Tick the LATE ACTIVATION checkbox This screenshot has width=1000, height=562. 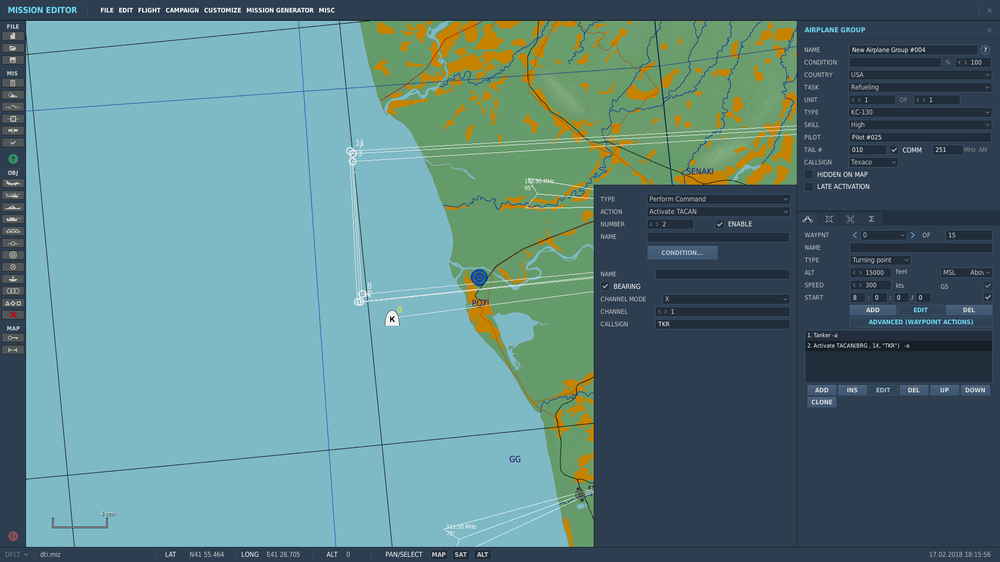click(809, 187)
